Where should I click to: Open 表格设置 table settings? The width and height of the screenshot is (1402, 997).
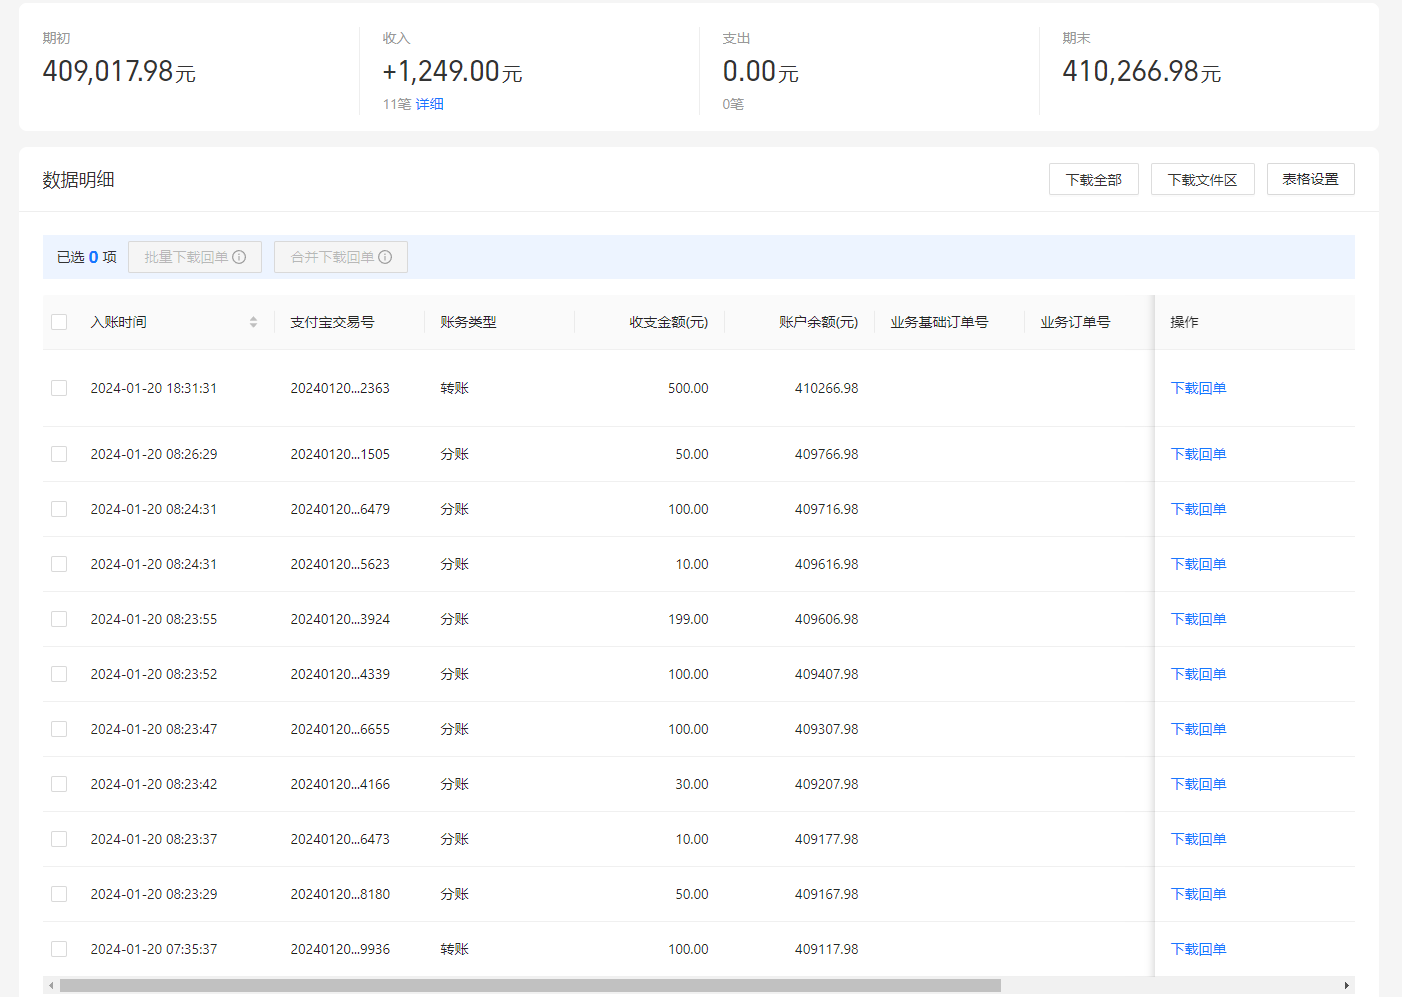click(x=1311, y=179)
